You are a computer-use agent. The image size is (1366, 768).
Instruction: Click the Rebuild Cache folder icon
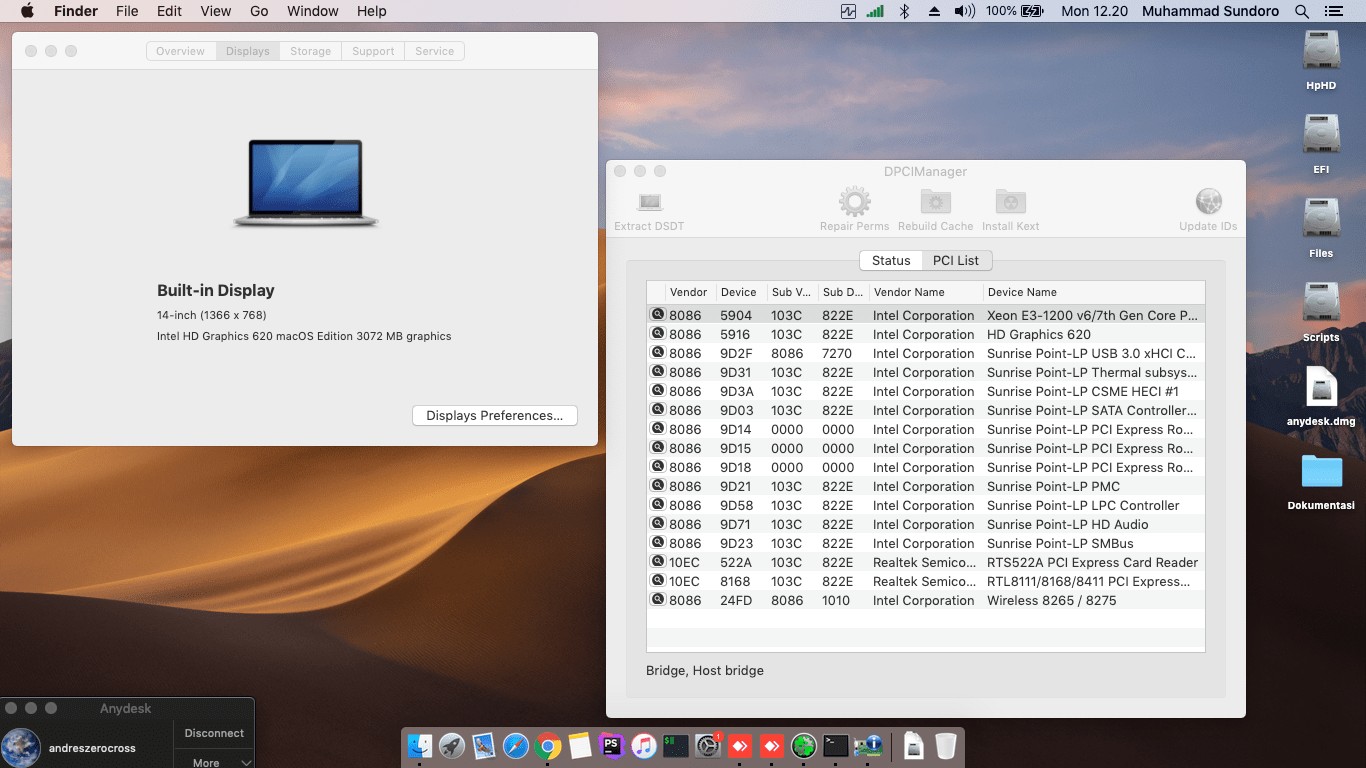click(x=935, y=203)
